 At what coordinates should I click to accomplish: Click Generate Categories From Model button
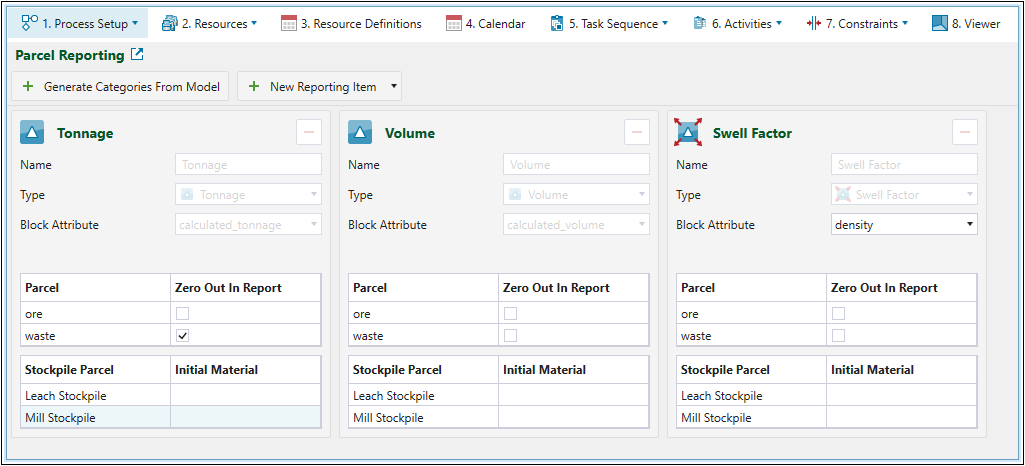[x=121, y=87]
